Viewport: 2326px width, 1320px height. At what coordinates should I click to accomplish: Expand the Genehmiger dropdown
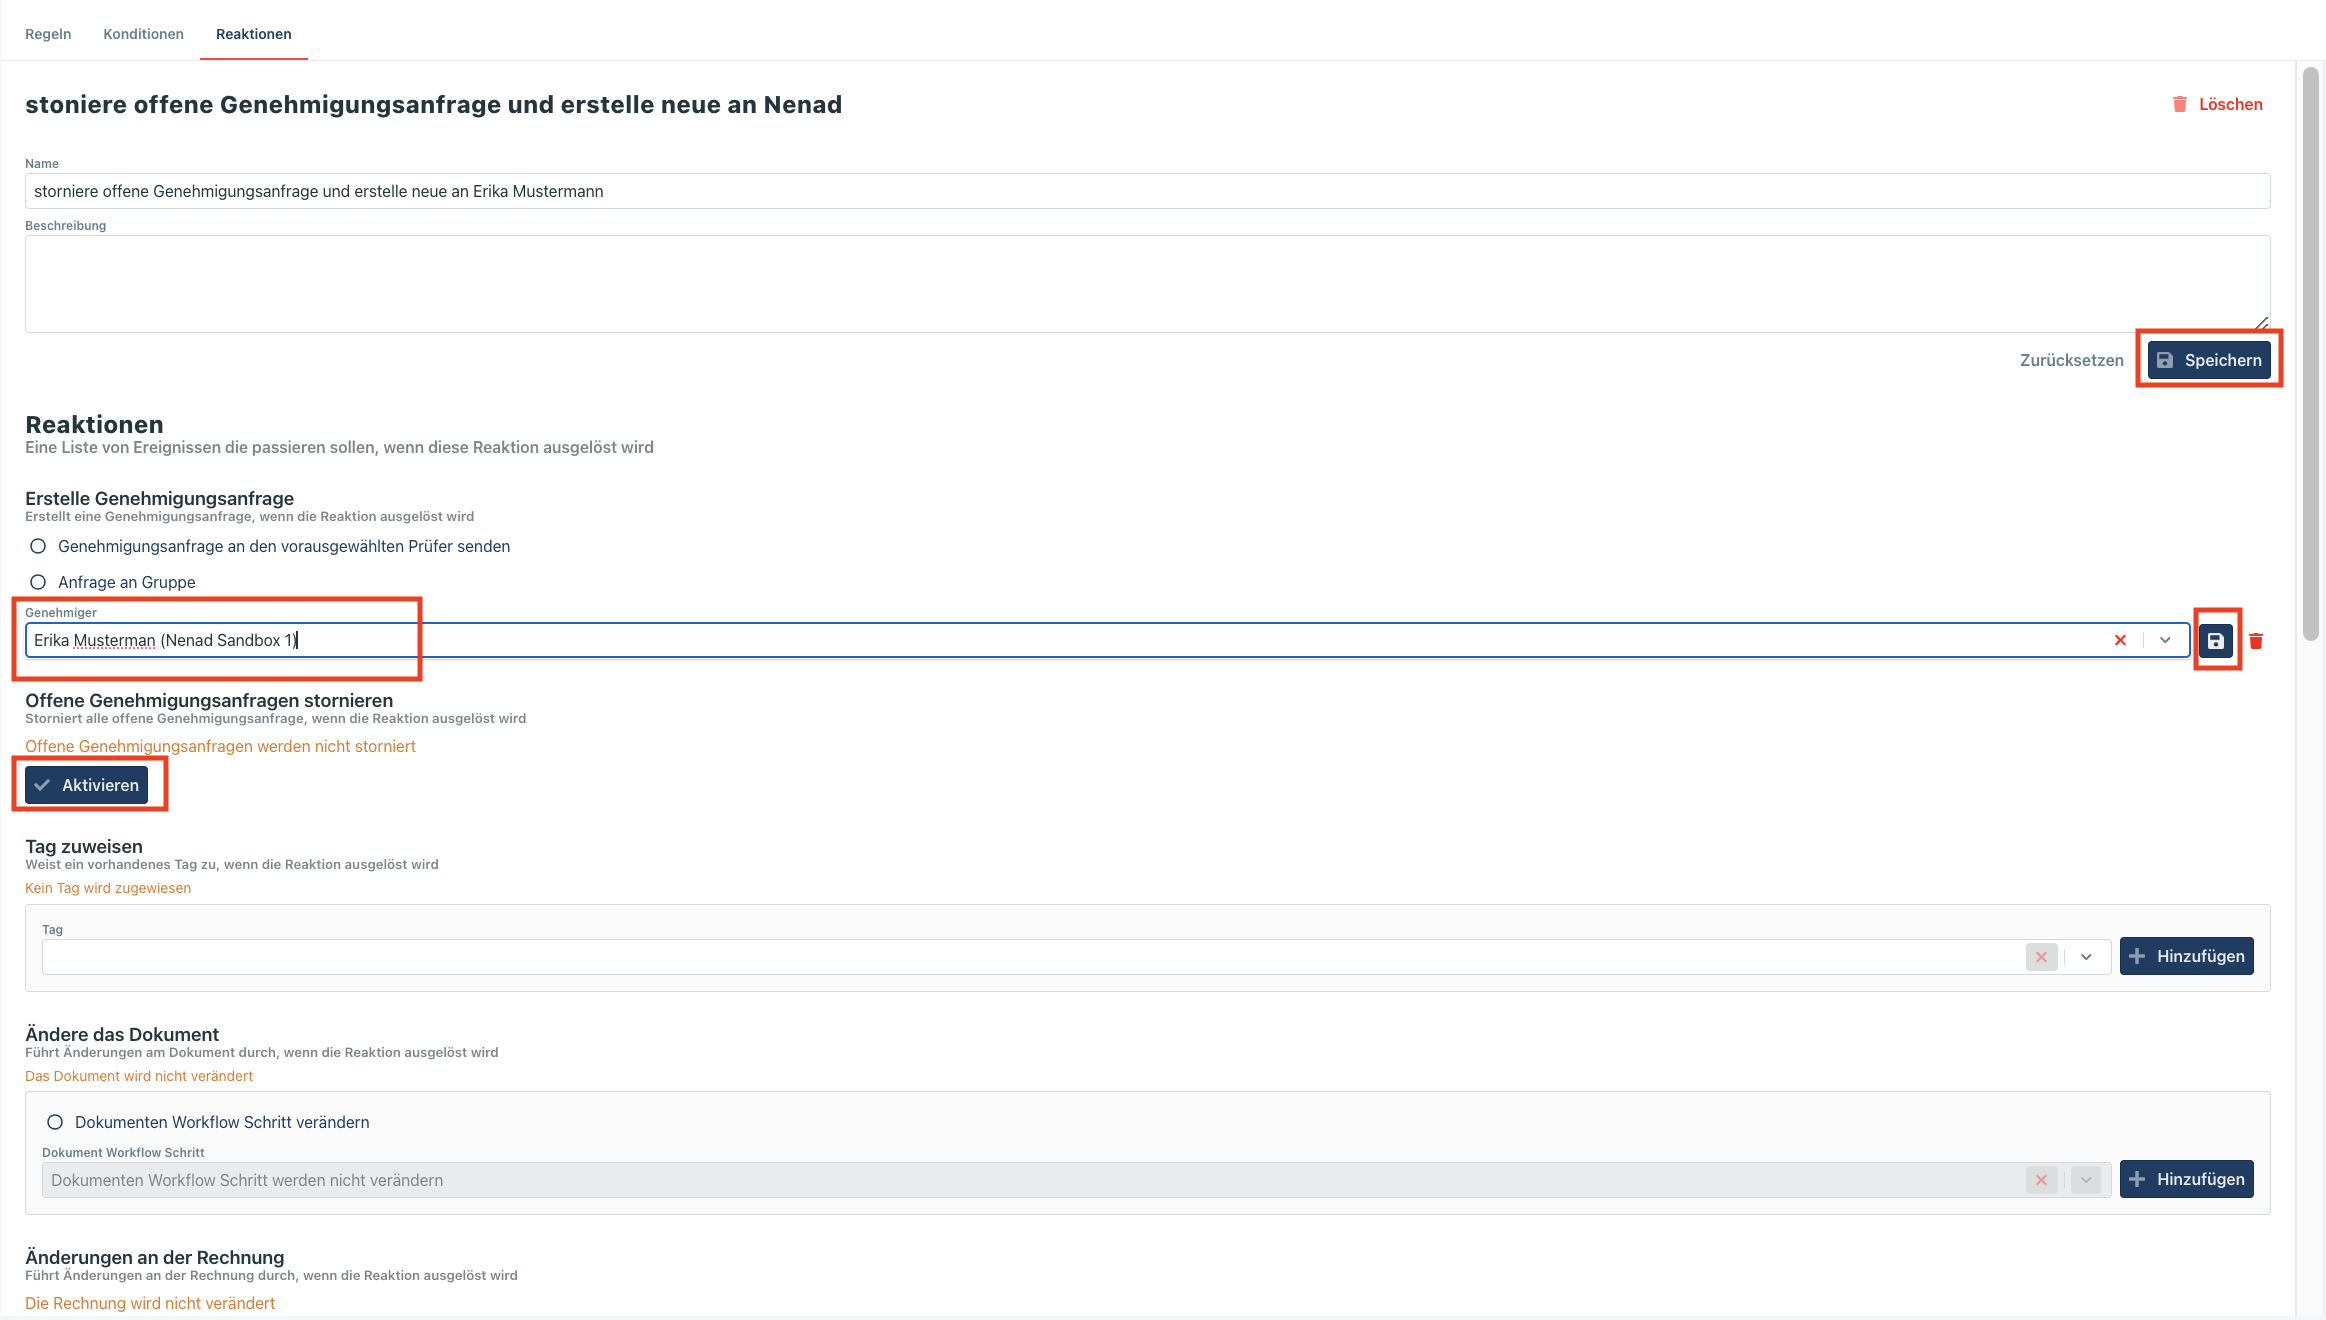tap(2165, 640)
